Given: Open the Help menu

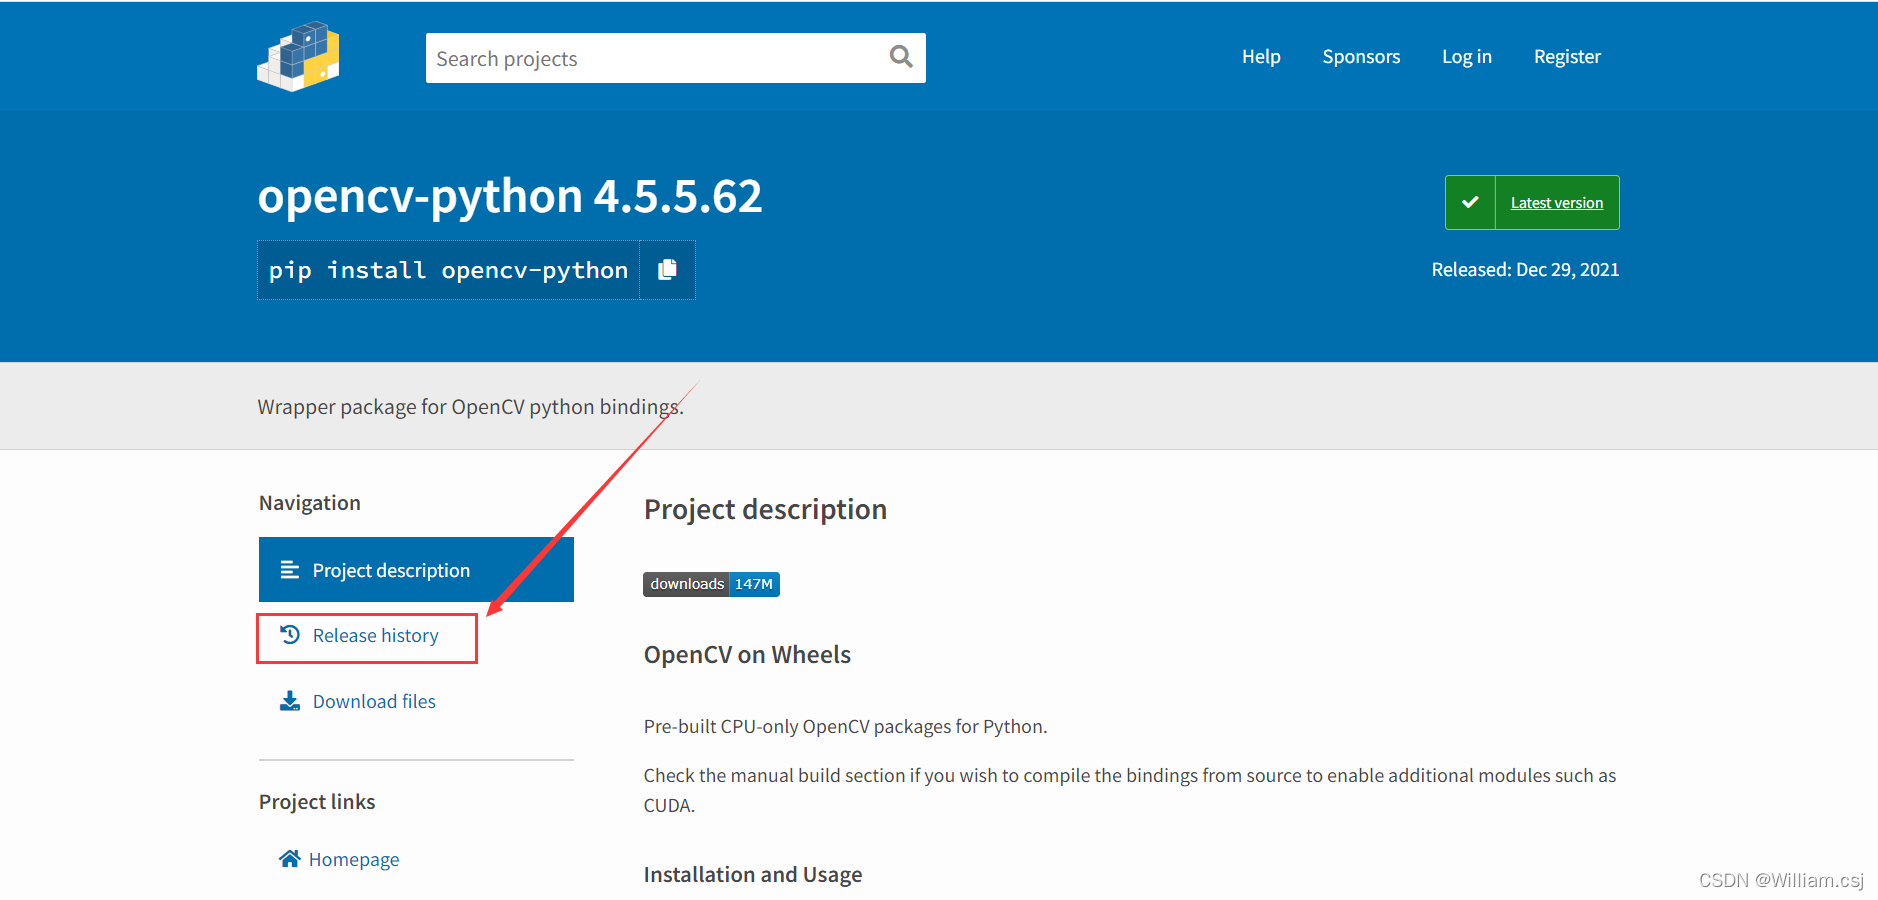Looking at the screenshot, I should coord(1260,56).
